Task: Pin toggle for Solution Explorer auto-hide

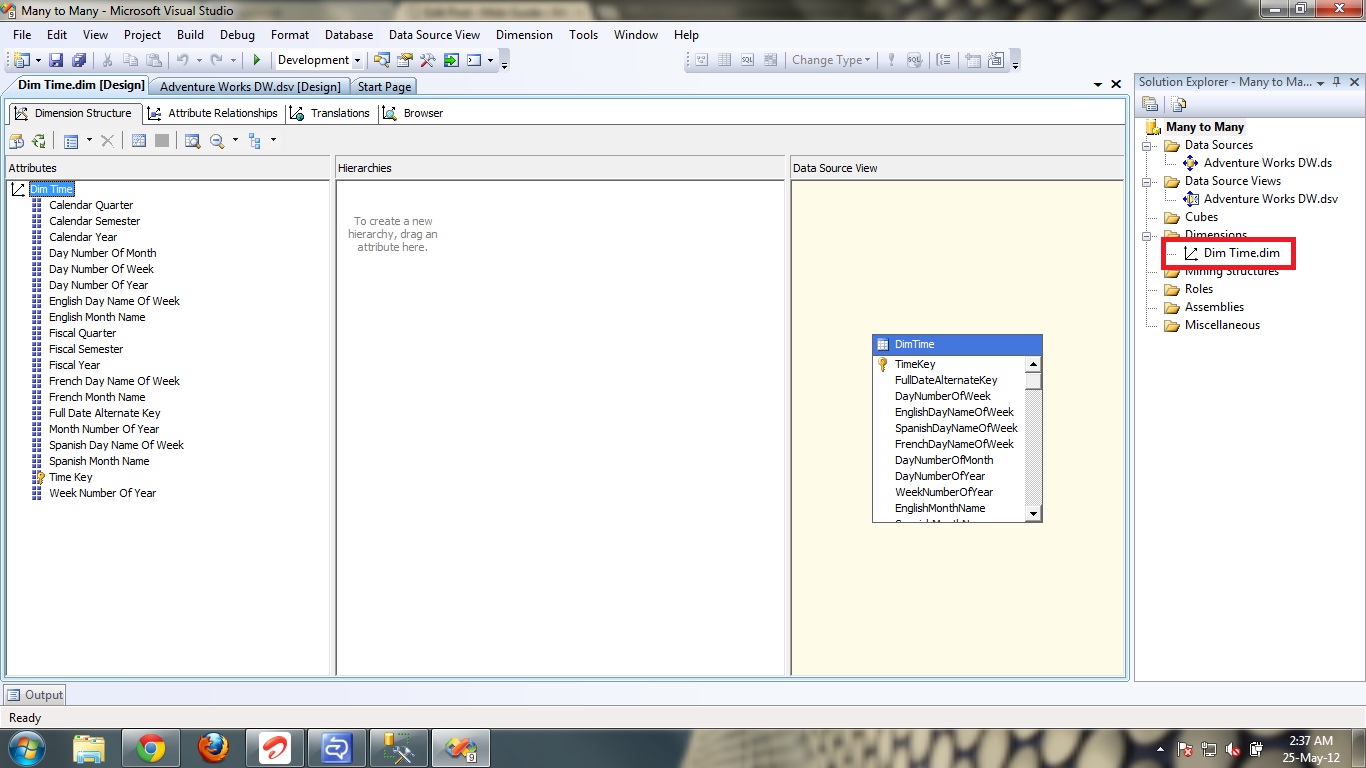Action: click(x=1337, y=83)
